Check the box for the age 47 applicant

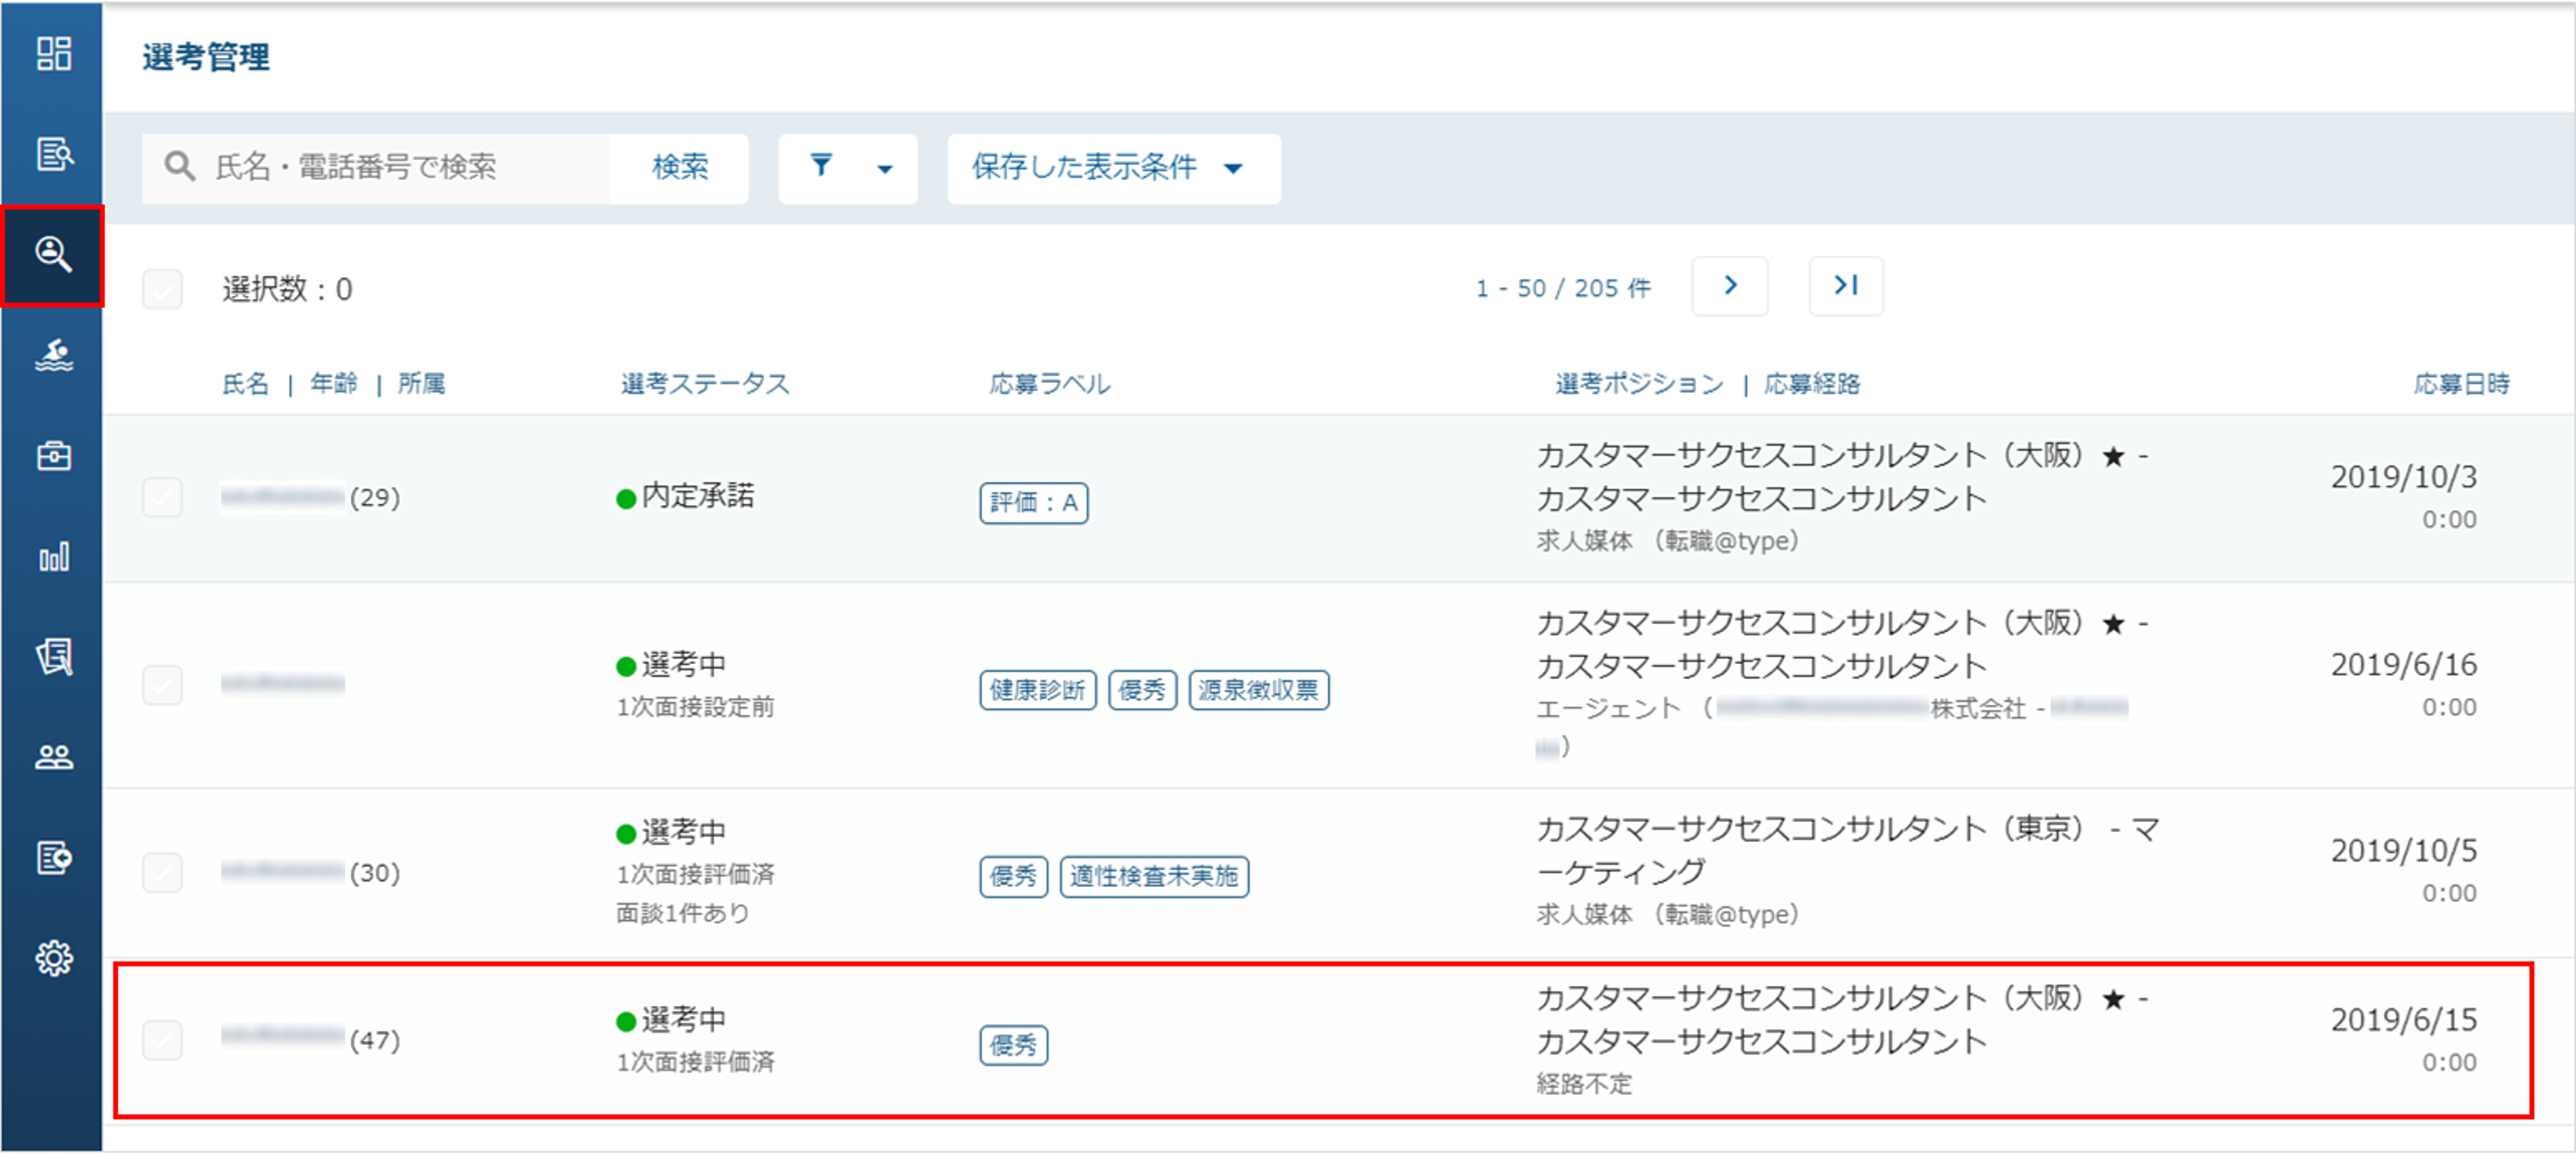click(162, 1040)
